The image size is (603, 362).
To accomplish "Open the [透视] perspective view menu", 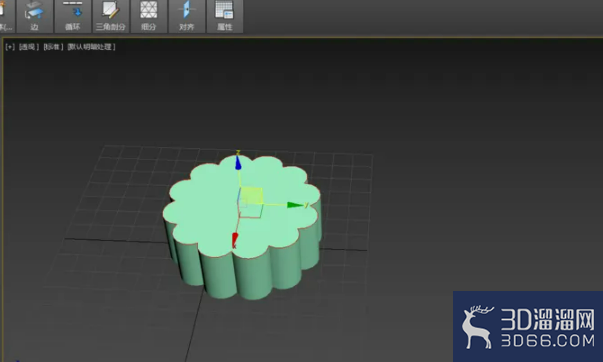I will coord(29,47).
